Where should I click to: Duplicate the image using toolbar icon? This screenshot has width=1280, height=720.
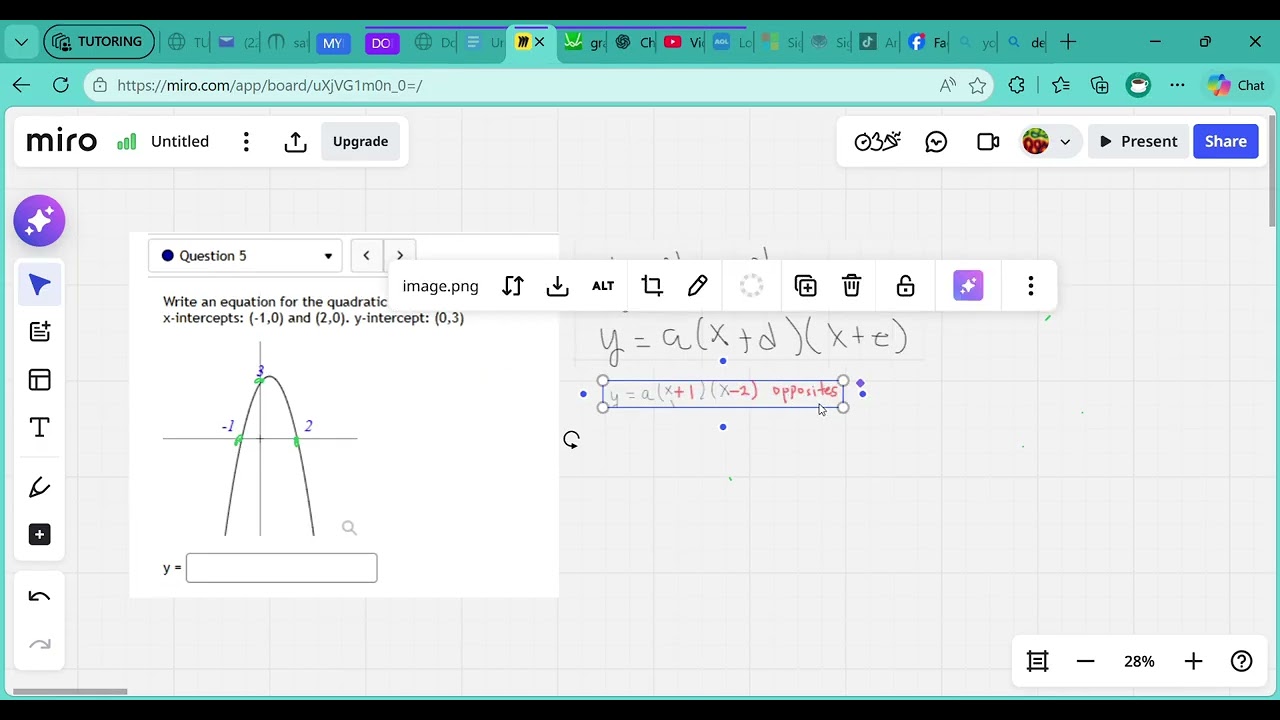(x=806, y=286)
